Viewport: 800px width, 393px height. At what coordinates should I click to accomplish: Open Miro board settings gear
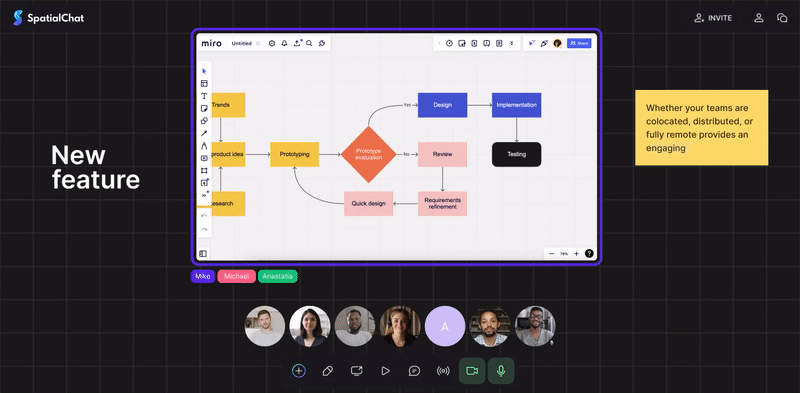tap(272, 43)
